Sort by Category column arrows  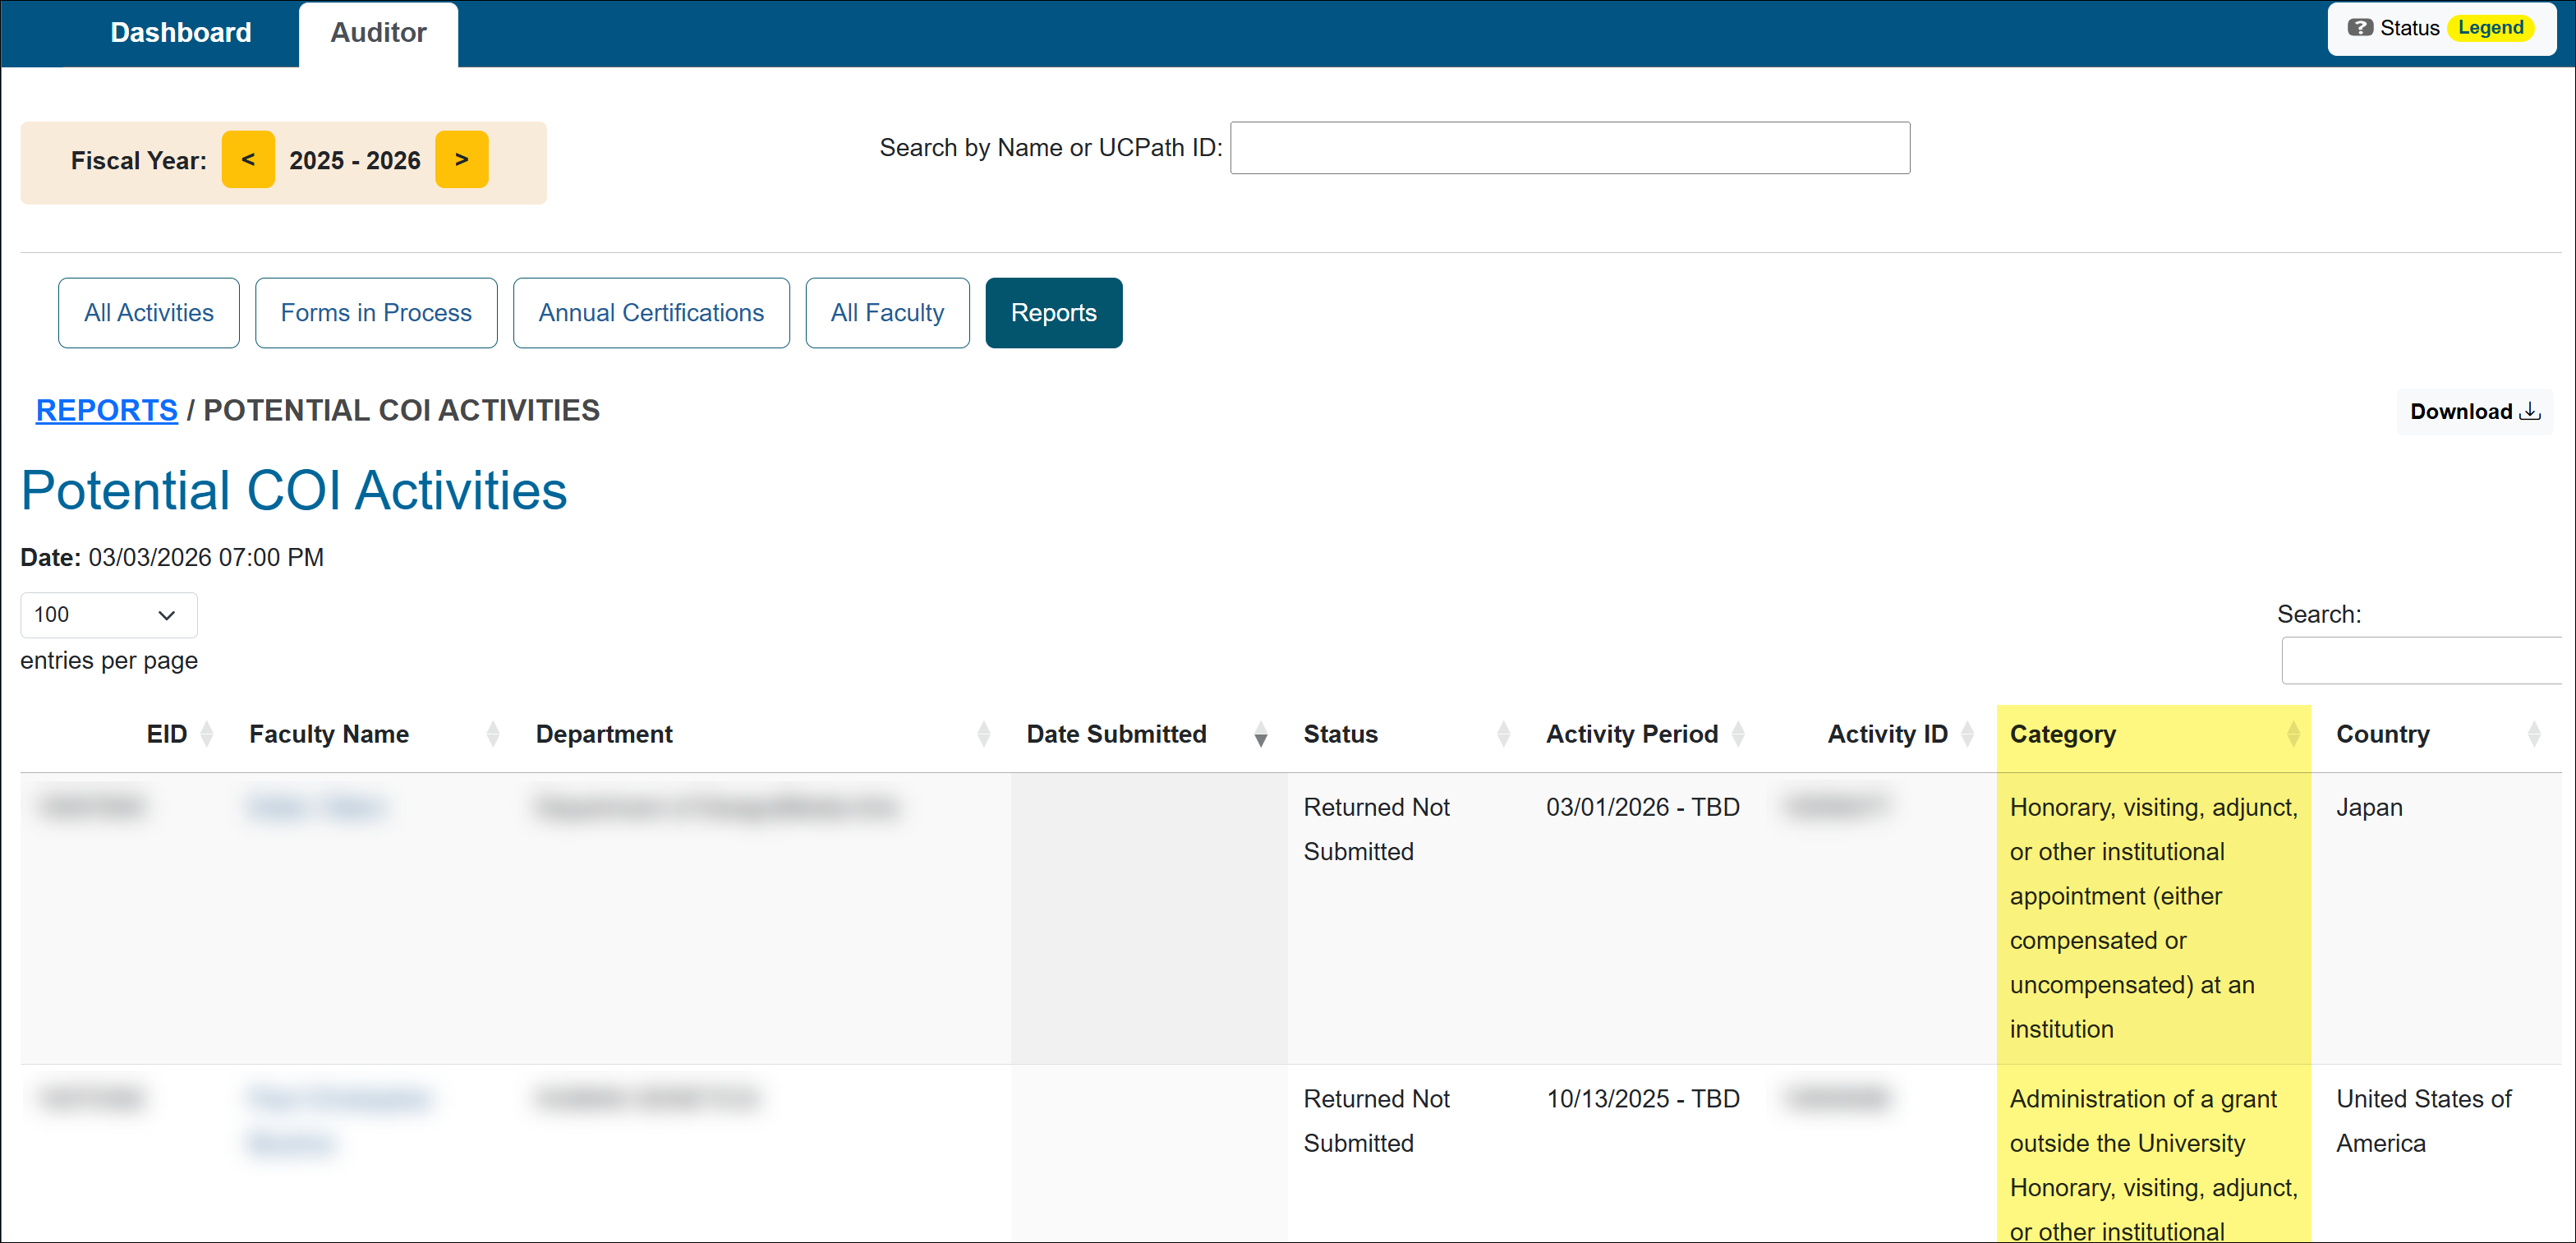click(2292, 734)
